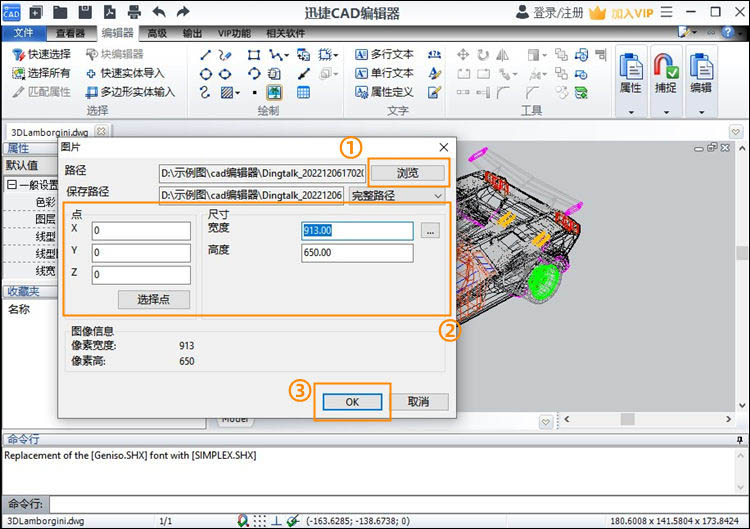Viewport: 750px width, 529px height.
Task: Expand dropdown arrow under 属性 button
Action: 631,112
